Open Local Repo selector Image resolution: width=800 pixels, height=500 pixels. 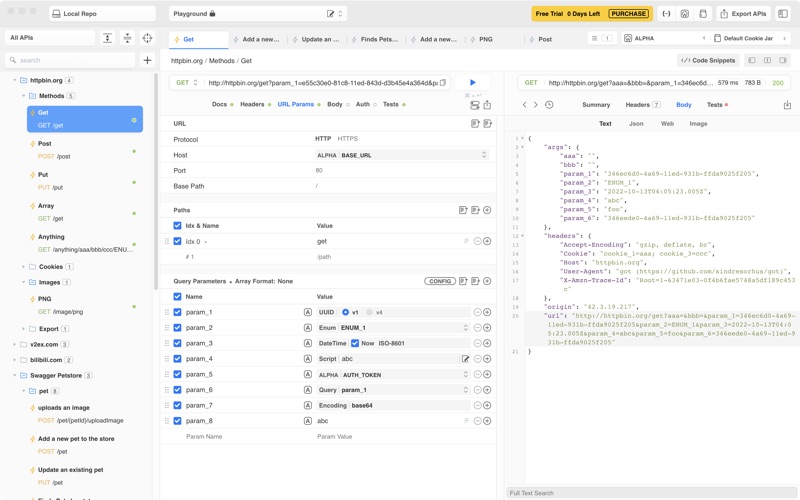point(102,14)
